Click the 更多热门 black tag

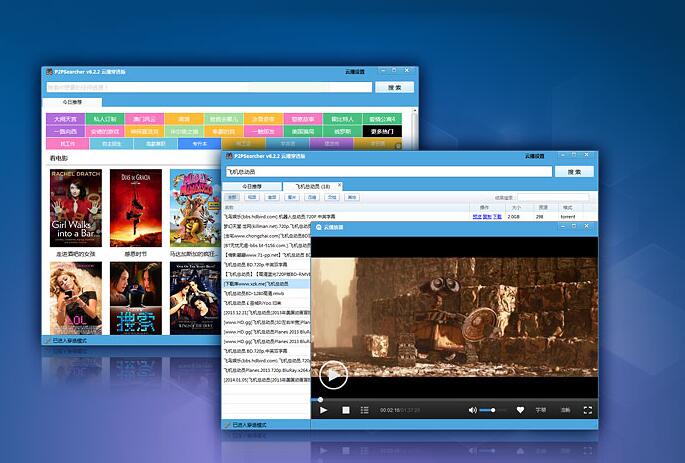pyautogui.click(x=381, y=131)
